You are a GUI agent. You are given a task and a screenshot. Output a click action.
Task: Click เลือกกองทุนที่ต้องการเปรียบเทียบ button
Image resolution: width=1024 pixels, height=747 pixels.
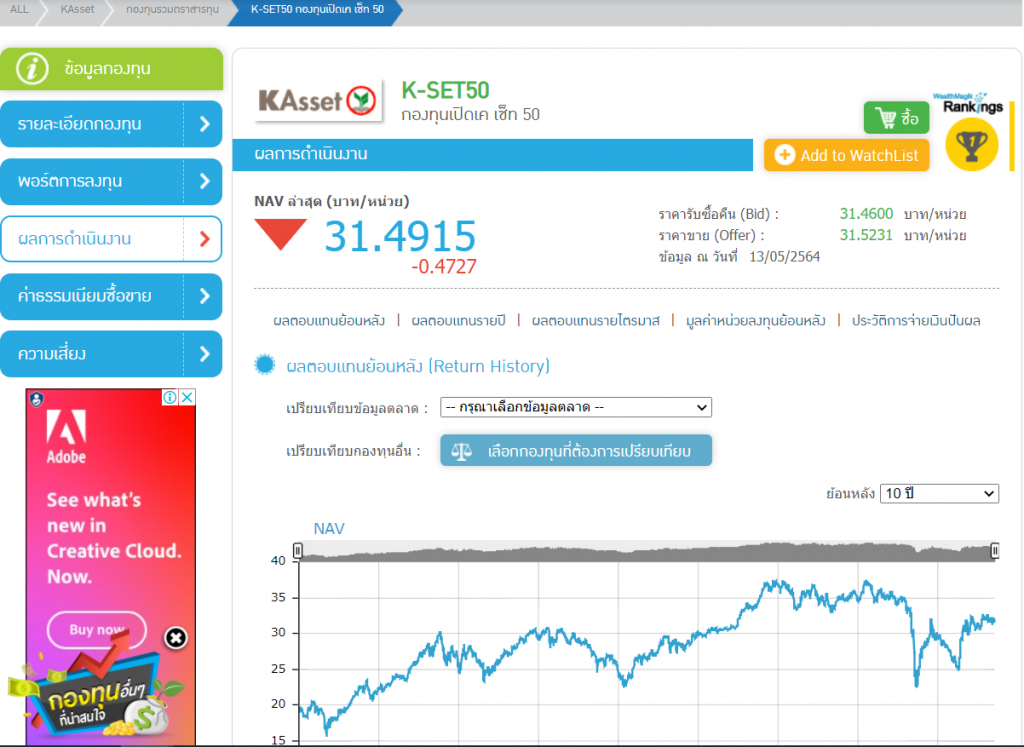tap(575, 451)
